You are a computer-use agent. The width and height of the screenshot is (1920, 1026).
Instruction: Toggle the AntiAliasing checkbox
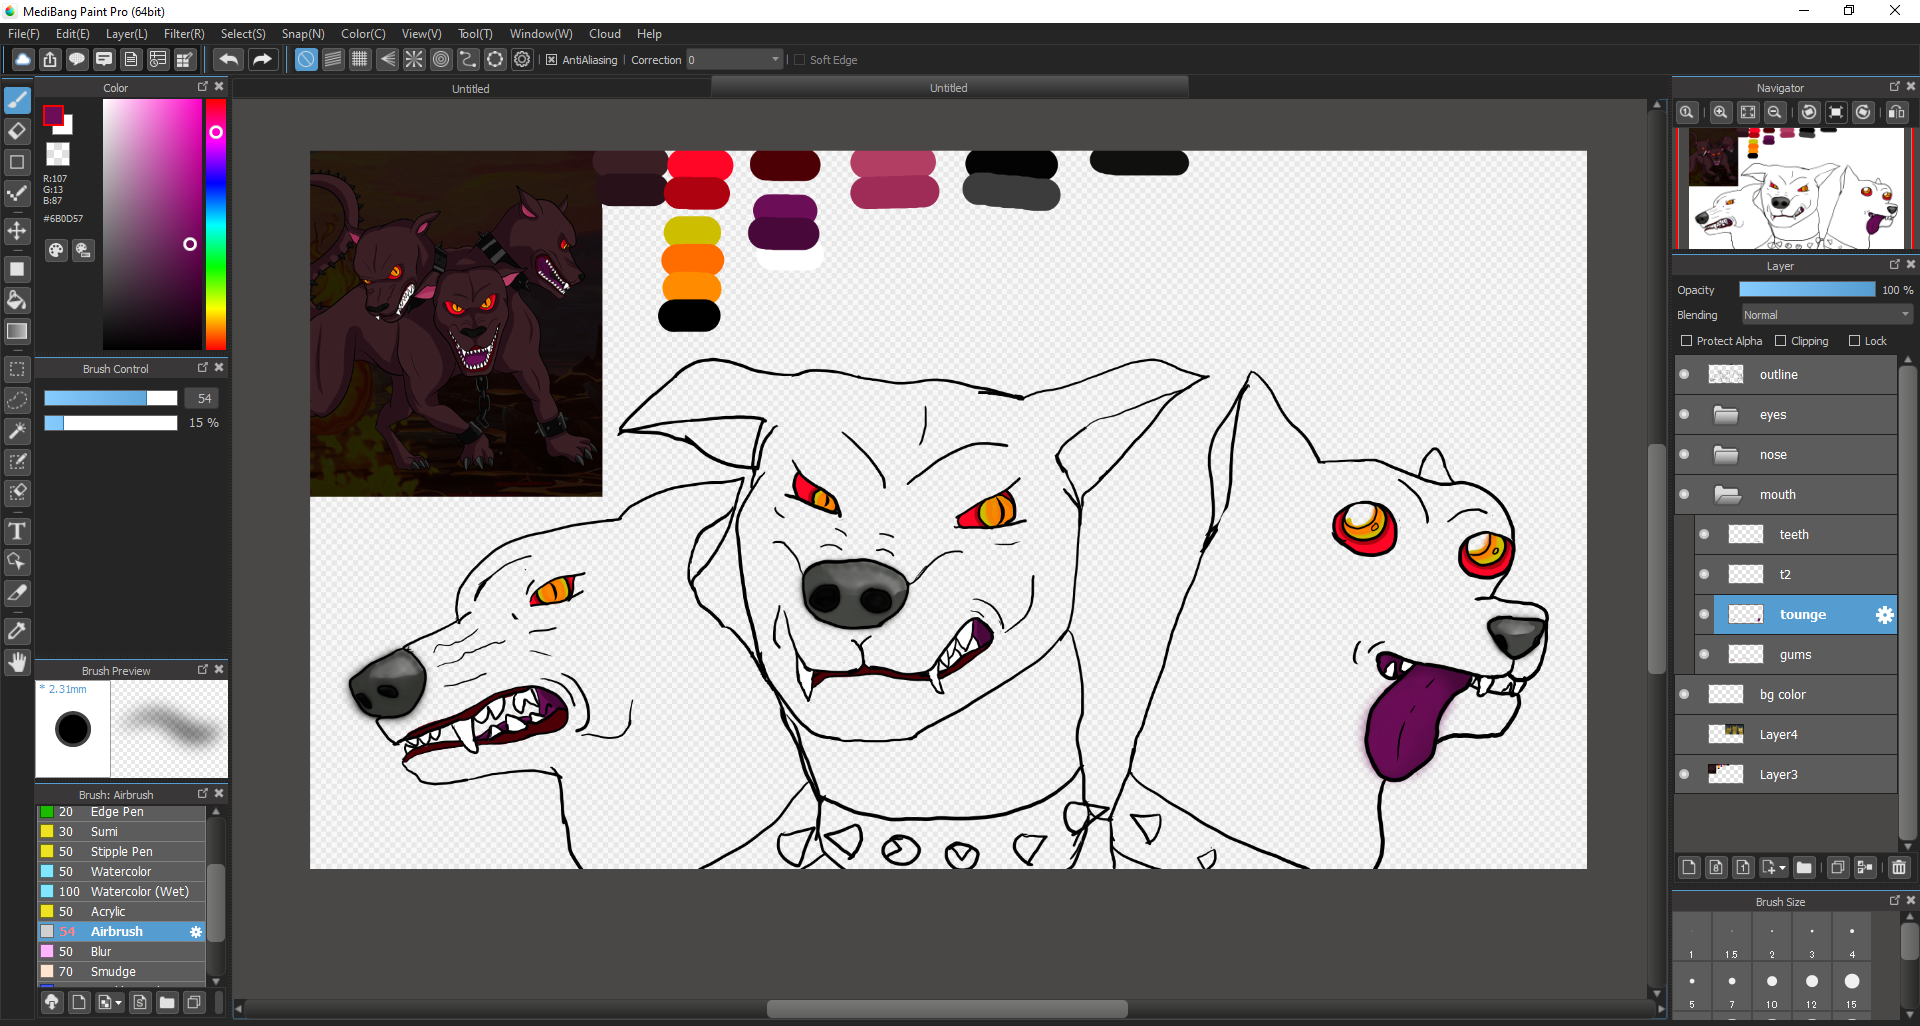pyautogui.click(x=551, y=60)
